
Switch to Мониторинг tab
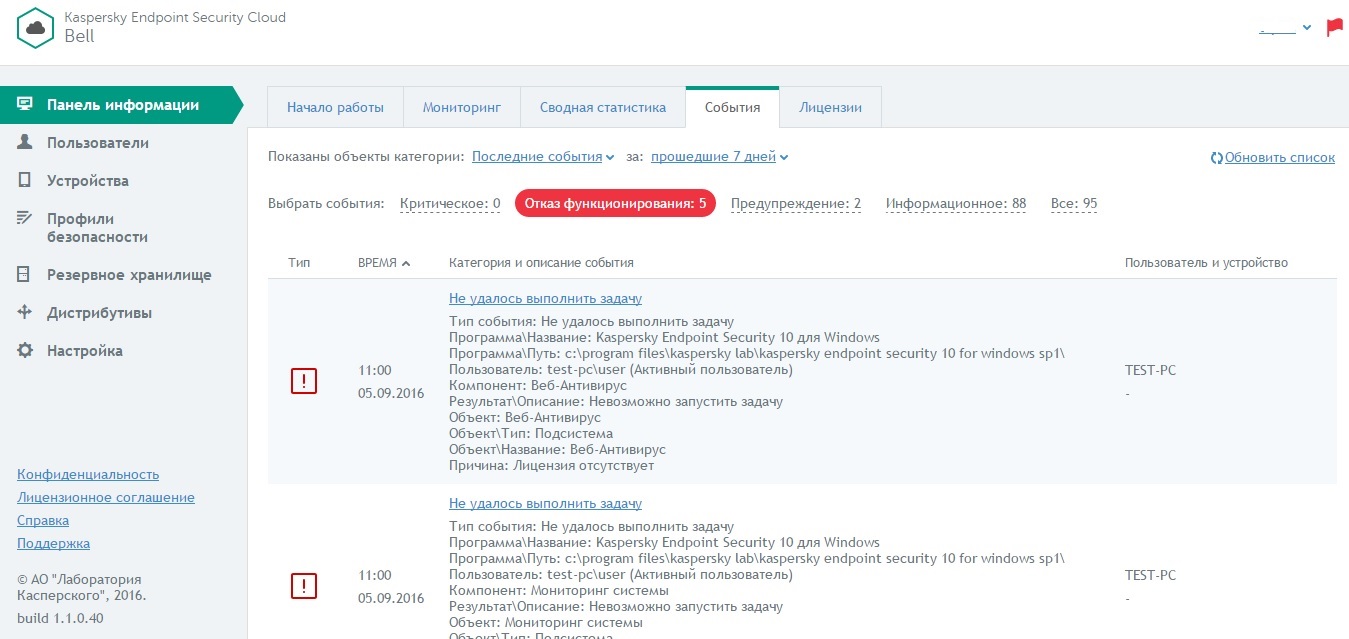click(x=462, y=108)
